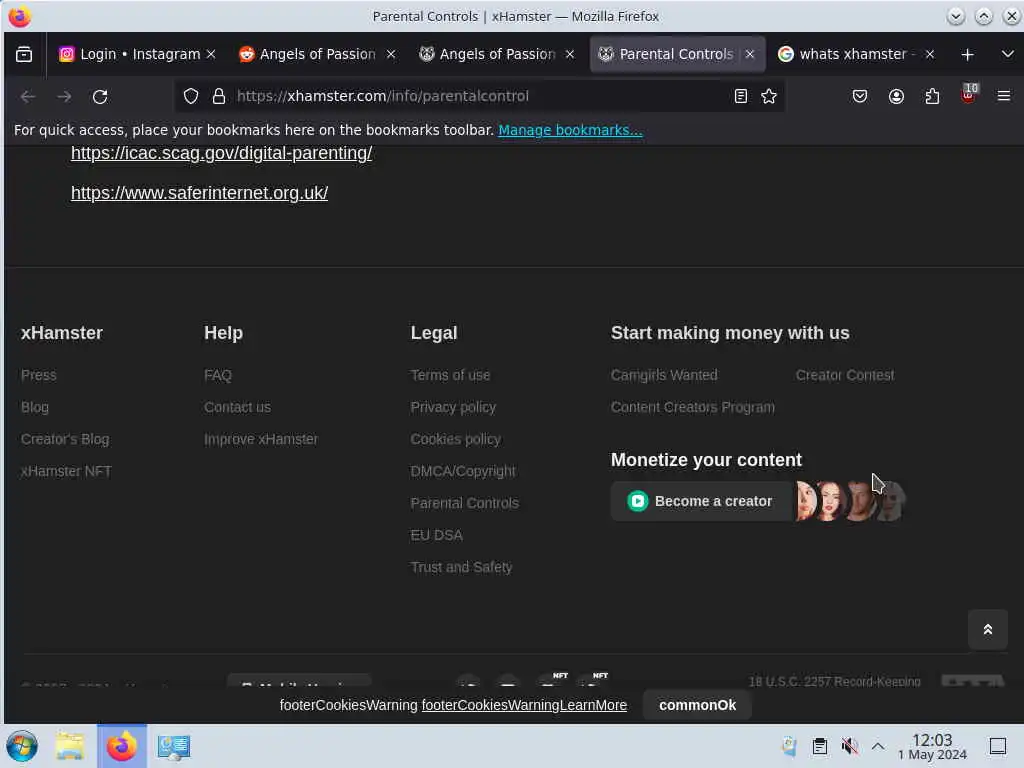Viewport: 1024px width, 768px height.
Task: Click show desktop button
Action: point(997,746)
